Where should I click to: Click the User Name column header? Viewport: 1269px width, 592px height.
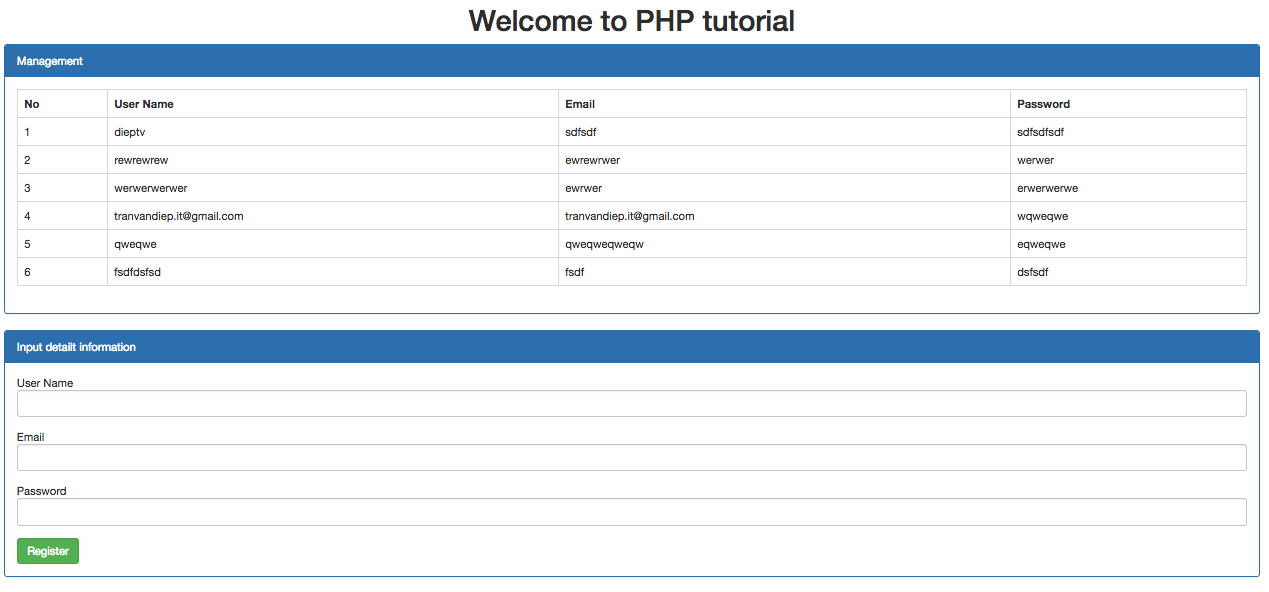[x=144, y=104]
